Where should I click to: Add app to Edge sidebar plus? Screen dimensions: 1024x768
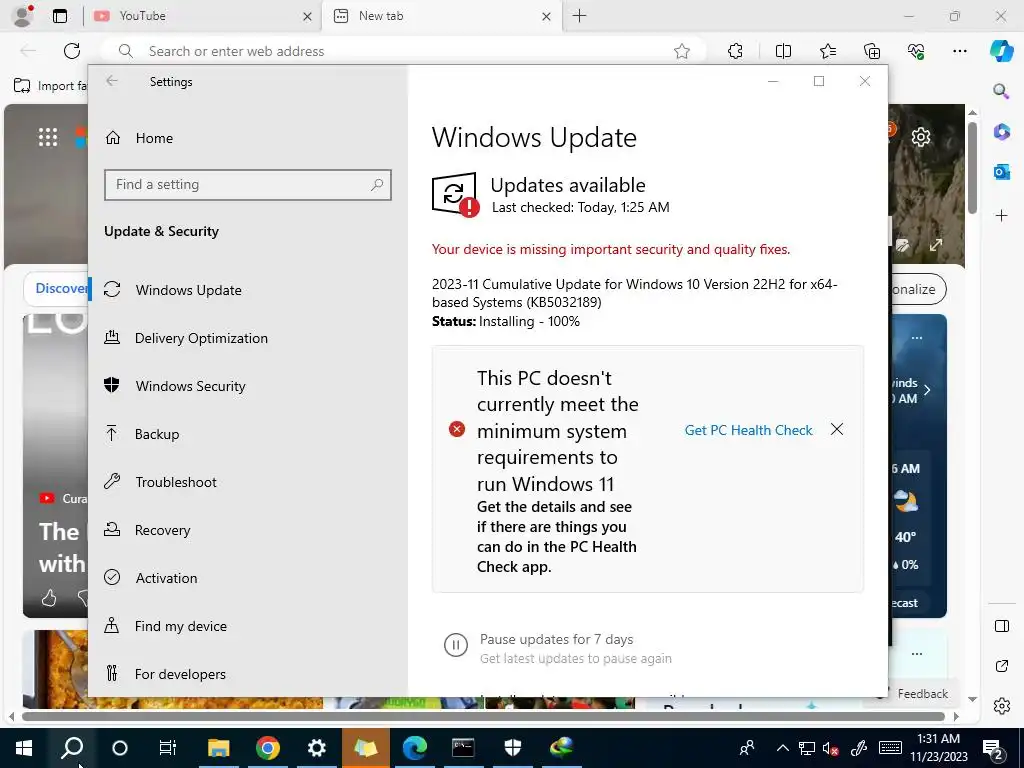pos(1001,216)
